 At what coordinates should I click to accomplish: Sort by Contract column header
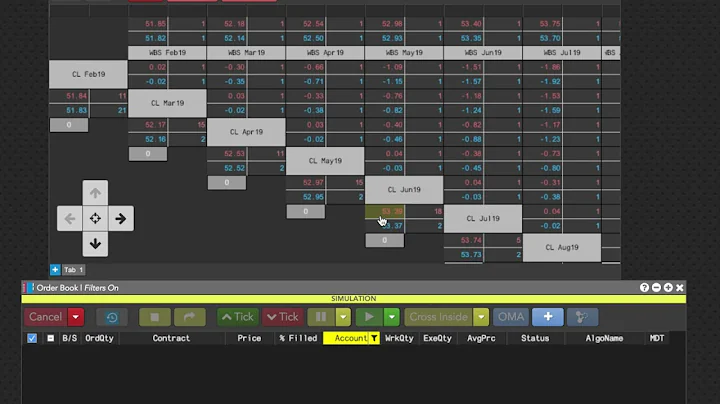[x=171, y=338]
